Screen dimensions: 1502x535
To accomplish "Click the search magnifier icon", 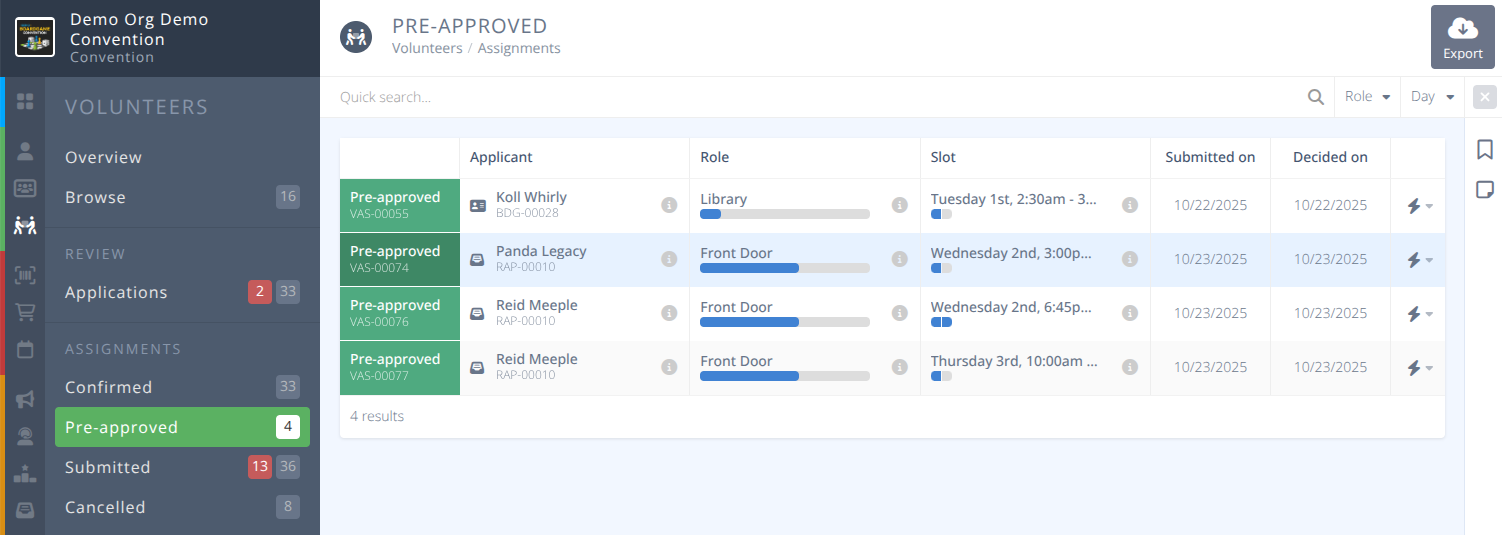I will (x=1316, y=97).
